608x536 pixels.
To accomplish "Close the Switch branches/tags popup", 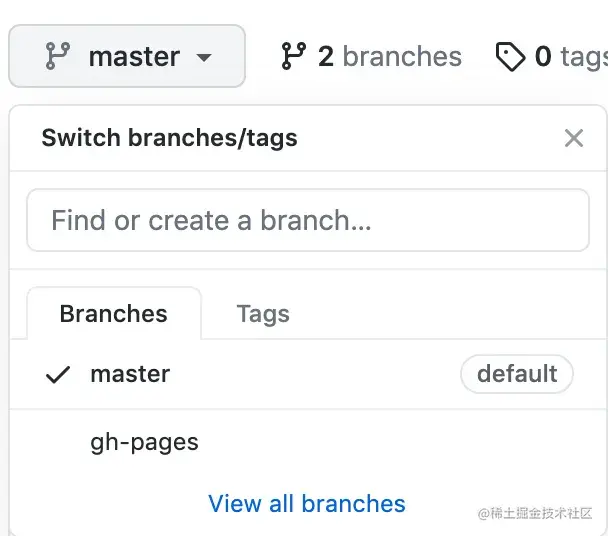I will coord(573,138).
